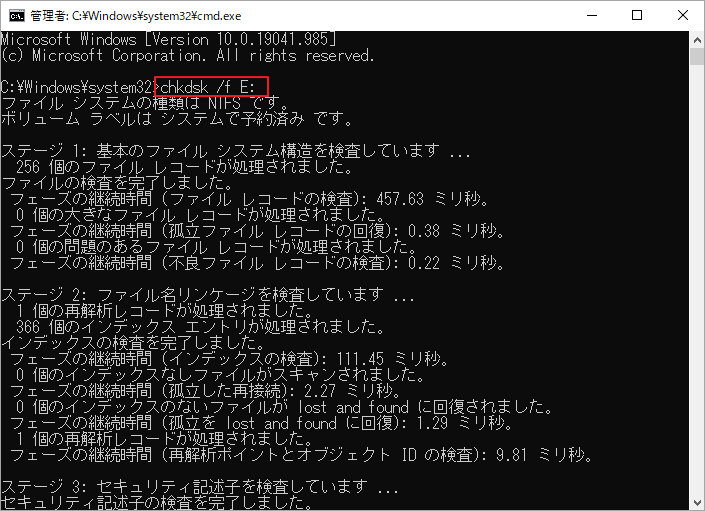This screenshot has height=511, width=705.
Task: Click the window title '管理者: C:¥Windows¥system32¥cmd.exe'
Action: [136, 16]
